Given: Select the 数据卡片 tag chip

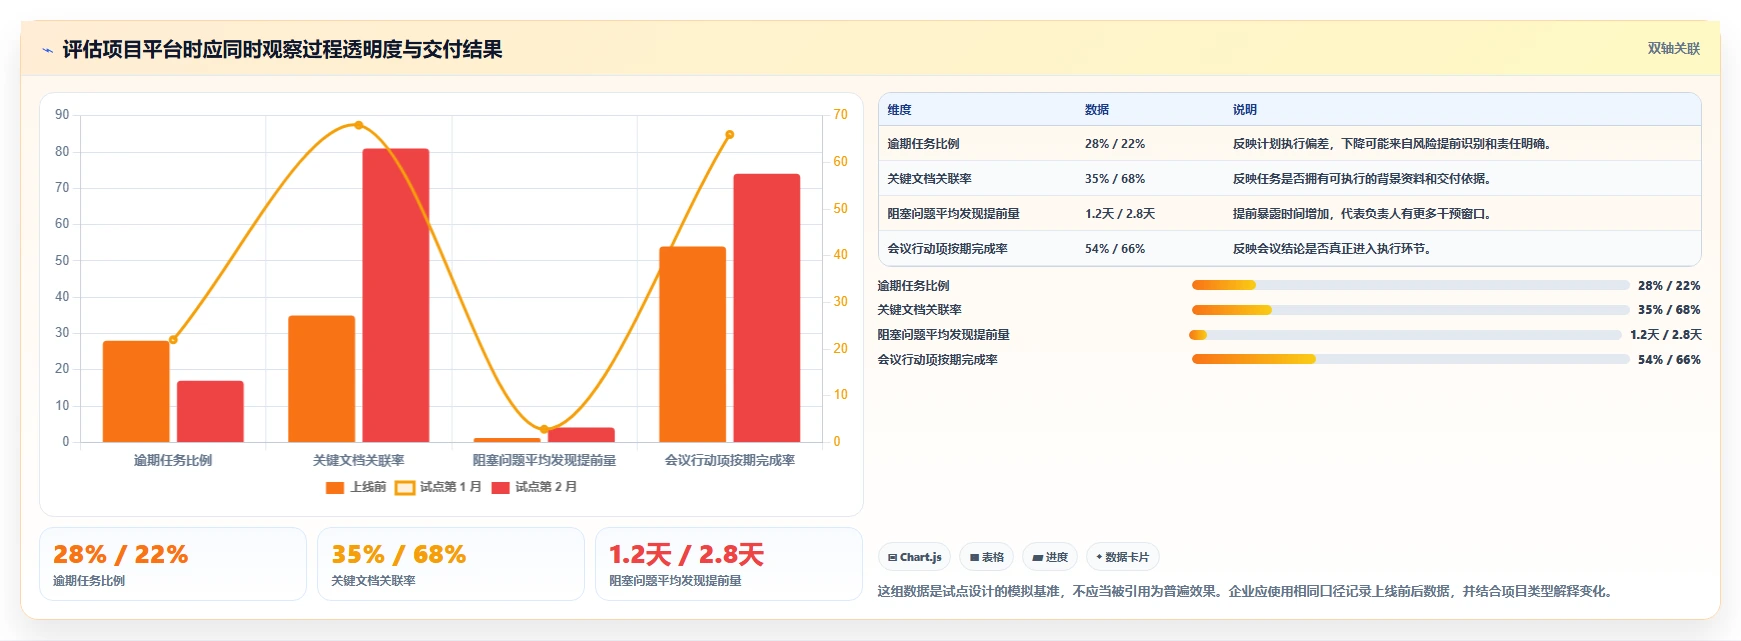Looking at the screenshot, I should [1122, 557].
